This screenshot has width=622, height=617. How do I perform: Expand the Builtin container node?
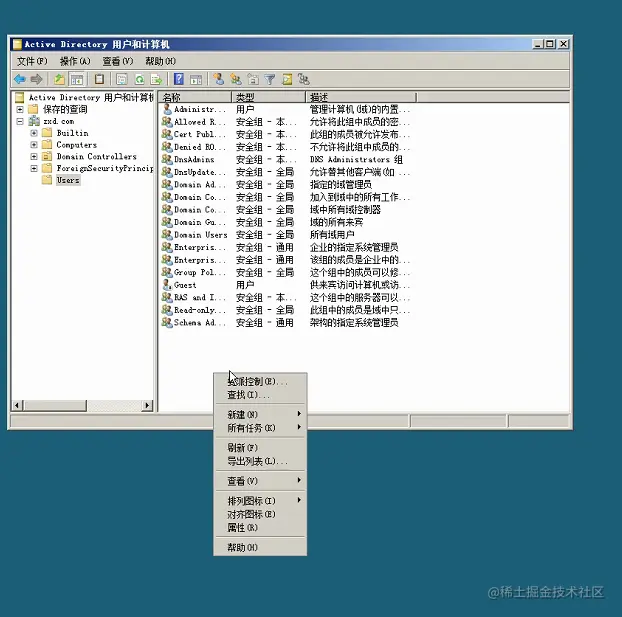point(34,133)
